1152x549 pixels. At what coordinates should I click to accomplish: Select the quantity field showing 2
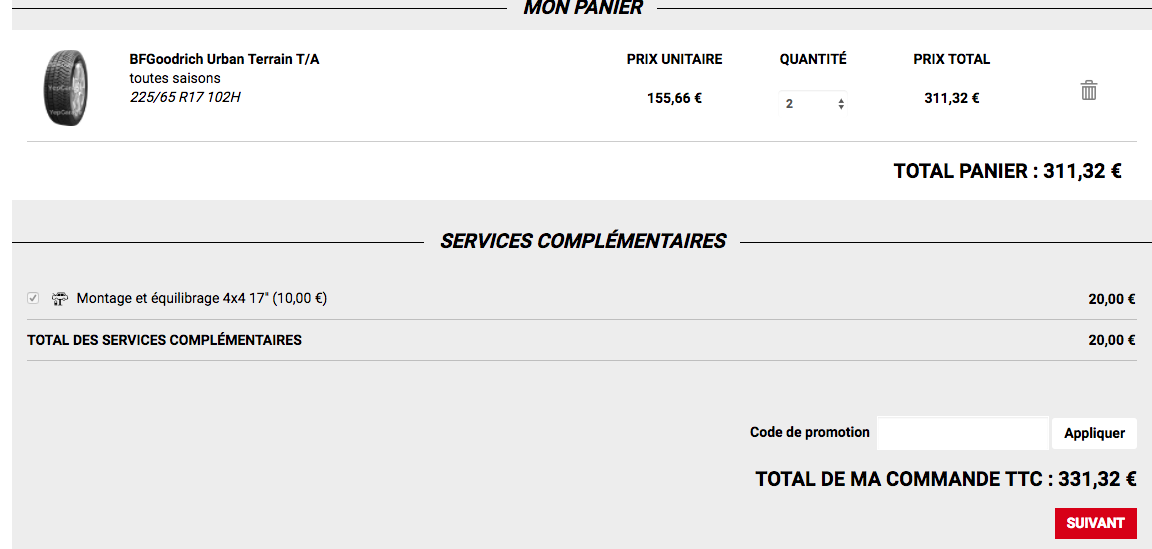[x=813, y=104]
